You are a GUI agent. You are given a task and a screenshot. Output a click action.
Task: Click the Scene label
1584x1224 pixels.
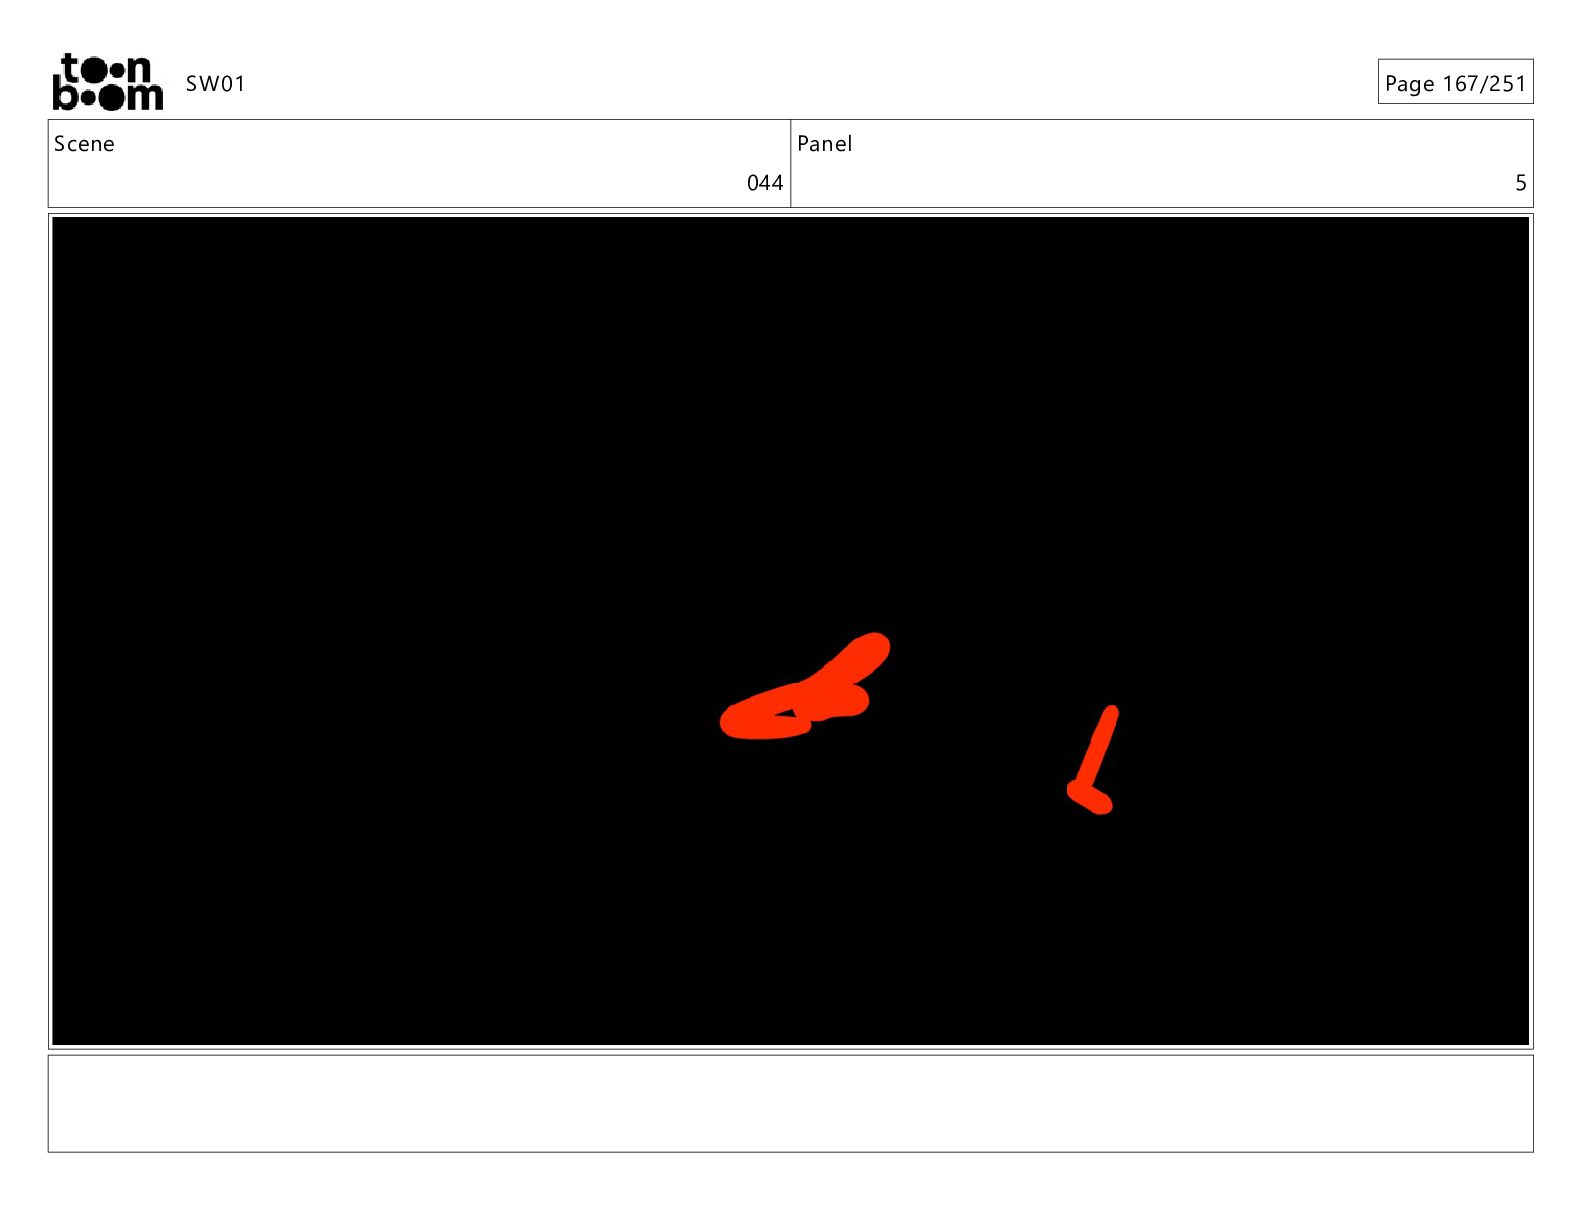[x=84, y=144]
